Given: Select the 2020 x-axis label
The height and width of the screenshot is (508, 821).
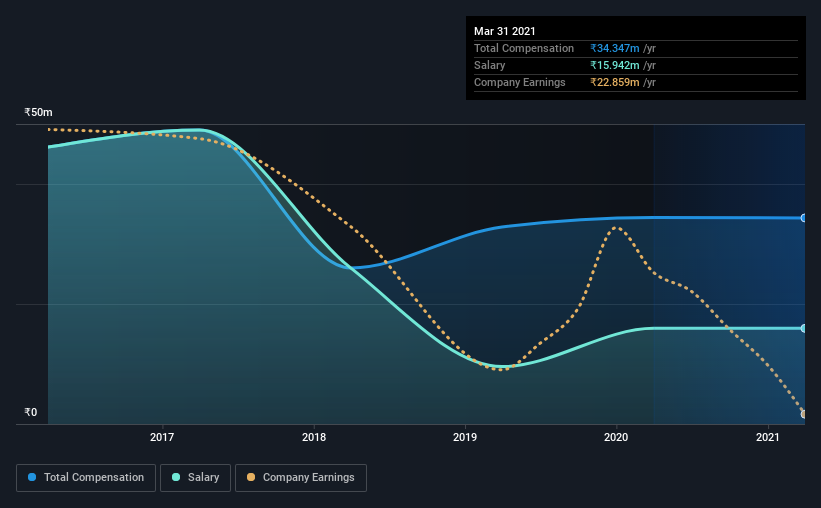Looking at the screenshot, I should click(x=616, y=437).
